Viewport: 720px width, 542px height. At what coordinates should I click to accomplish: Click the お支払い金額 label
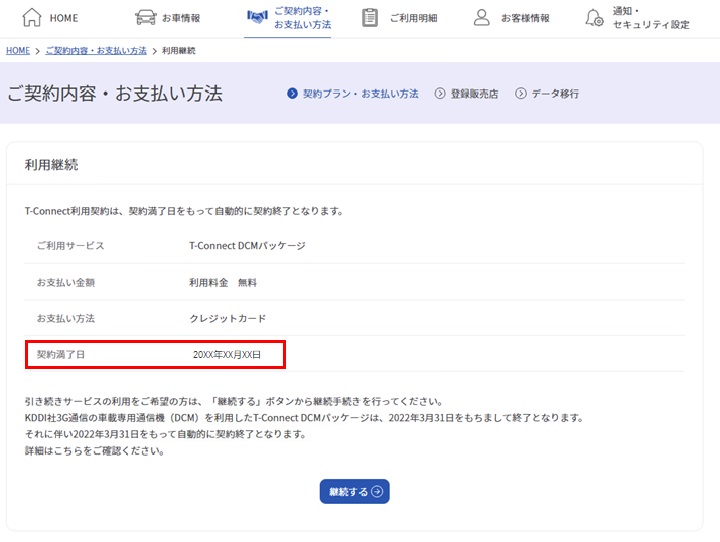pyautogui.click(x=66, y=282)
